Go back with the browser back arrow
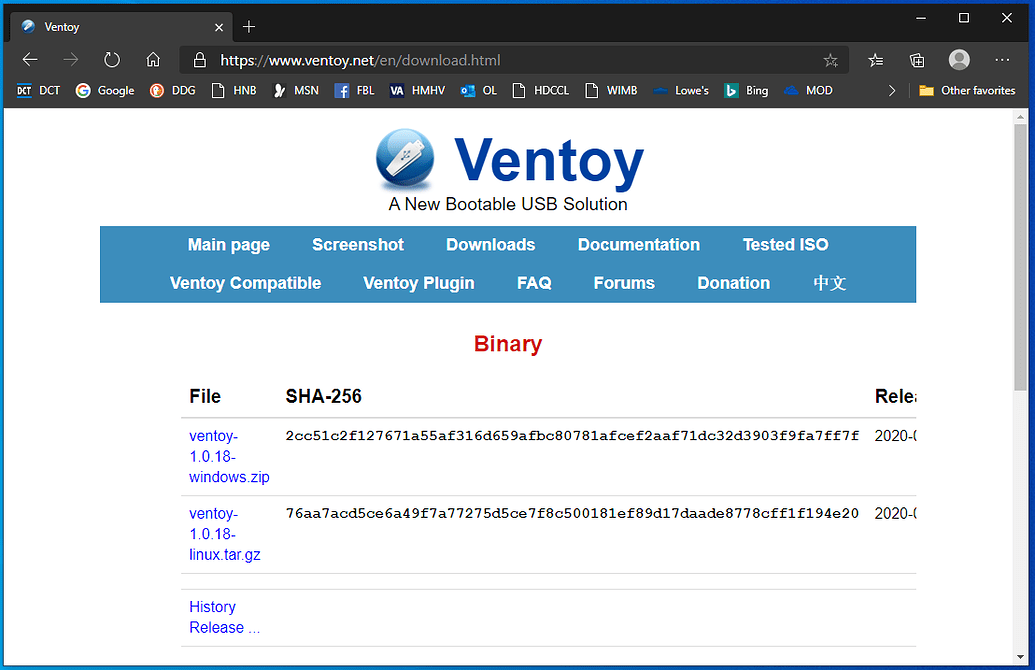This screenshot has width=1035, height=670. (30, 60)
